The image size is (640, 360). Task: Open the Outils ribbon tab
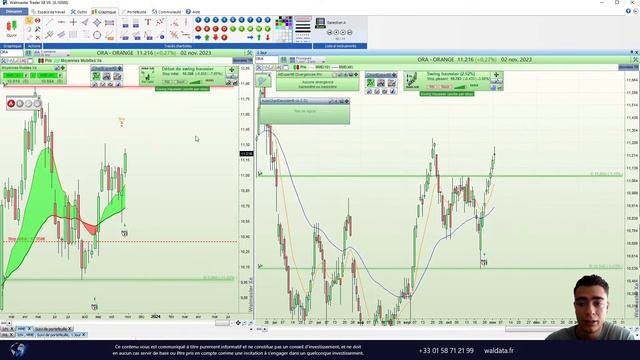point(79,12)
